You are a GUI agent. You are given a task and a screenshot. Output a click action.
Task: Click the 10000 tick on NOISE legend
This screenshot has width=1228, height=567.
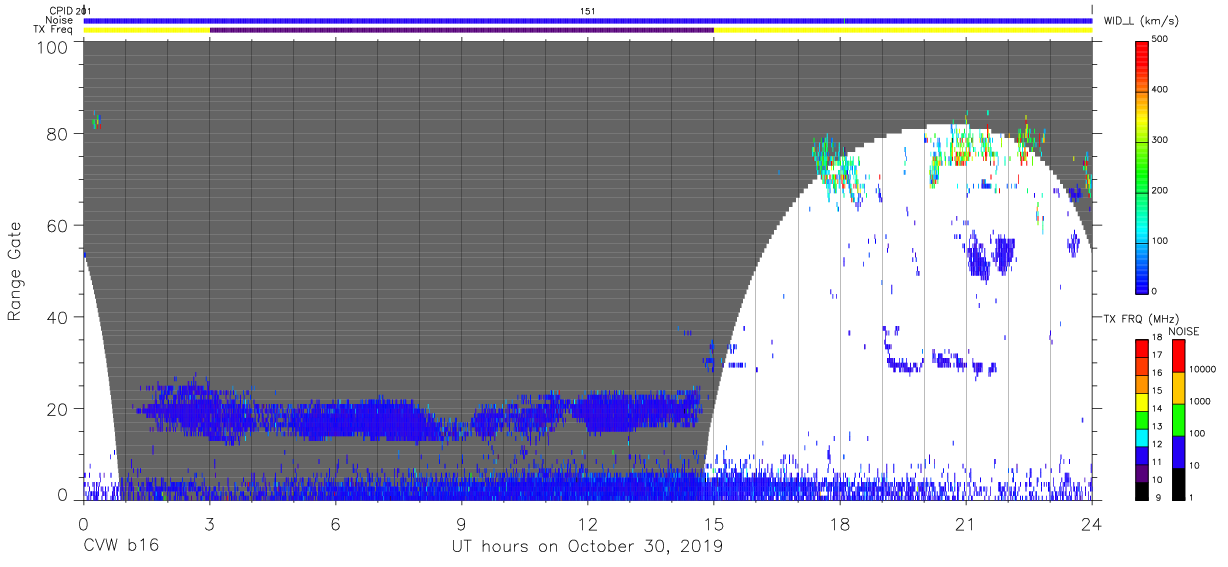pos(1203,369)
